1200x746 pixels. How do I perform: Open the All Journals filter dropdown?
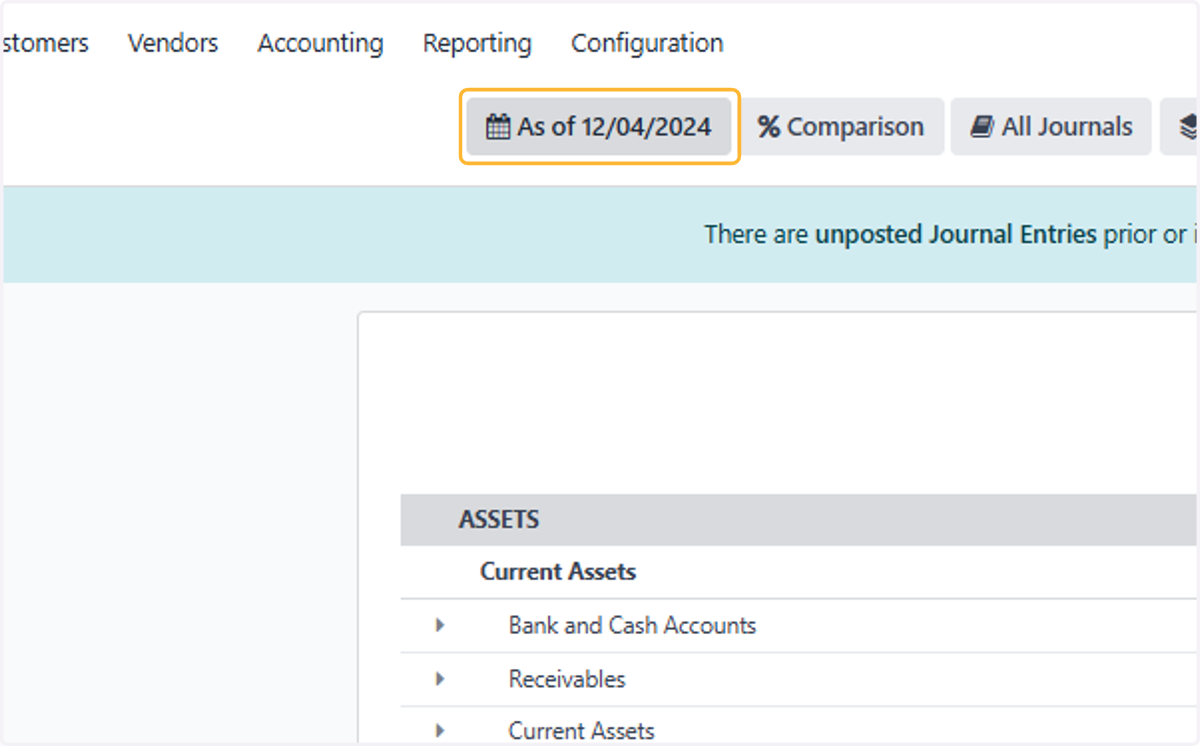(x=1051, y=127)
